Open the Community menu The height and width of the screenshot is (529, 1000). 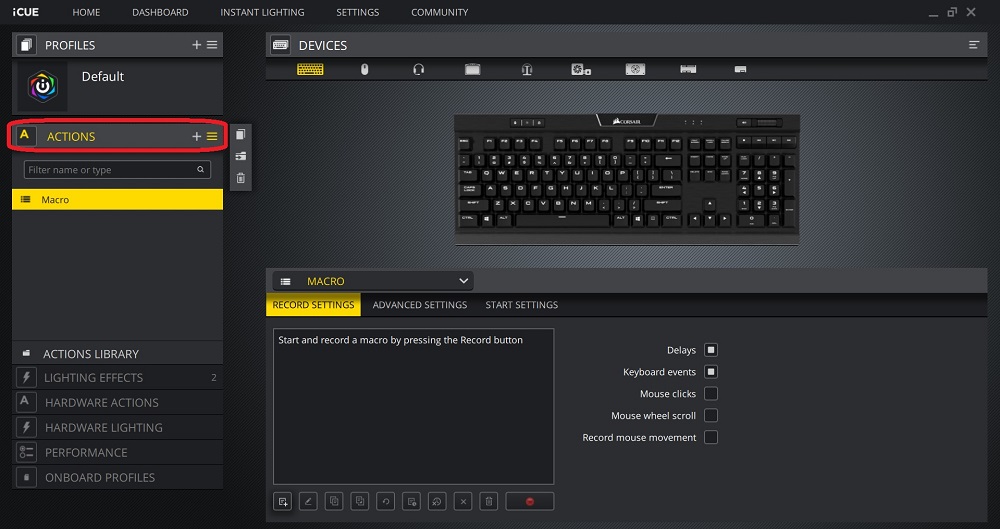click(439, 12)
